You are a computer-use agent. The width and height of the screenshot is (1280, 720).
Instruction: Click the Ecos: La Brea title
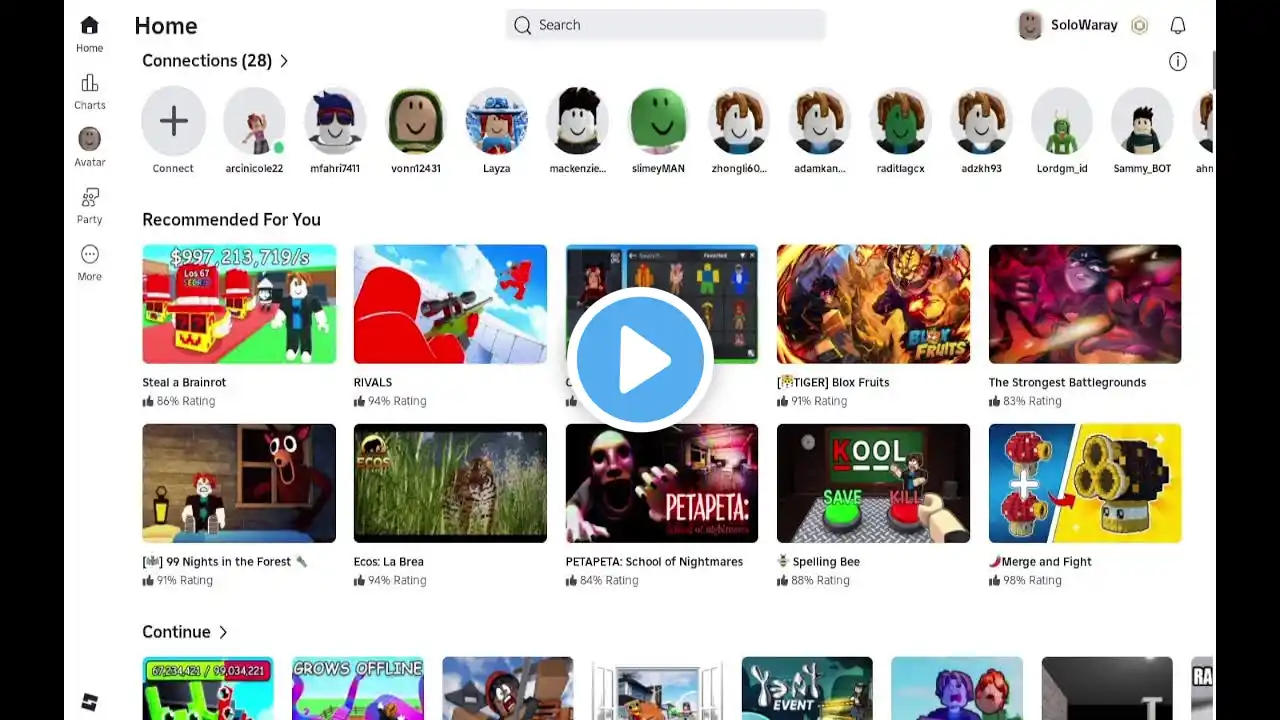389,562
